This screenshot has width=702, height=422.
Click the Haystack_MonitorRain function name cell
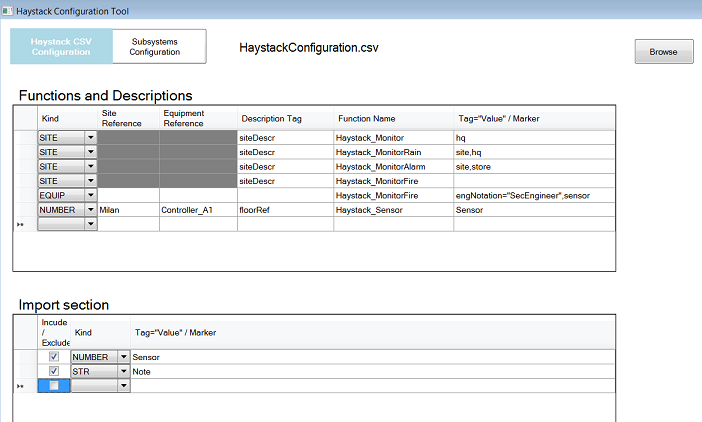(393, 152)
